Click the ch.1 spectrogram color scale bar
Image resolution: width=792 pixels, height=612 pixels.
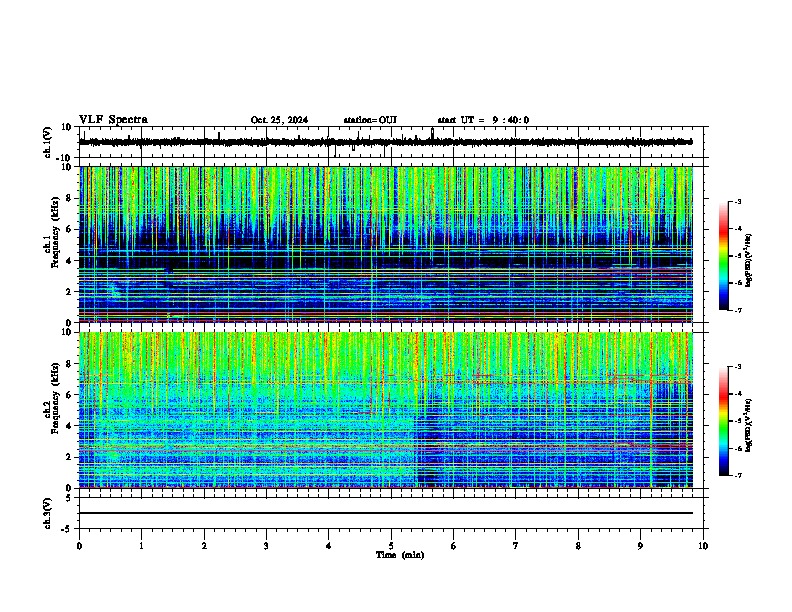click(x=724, y=256)
